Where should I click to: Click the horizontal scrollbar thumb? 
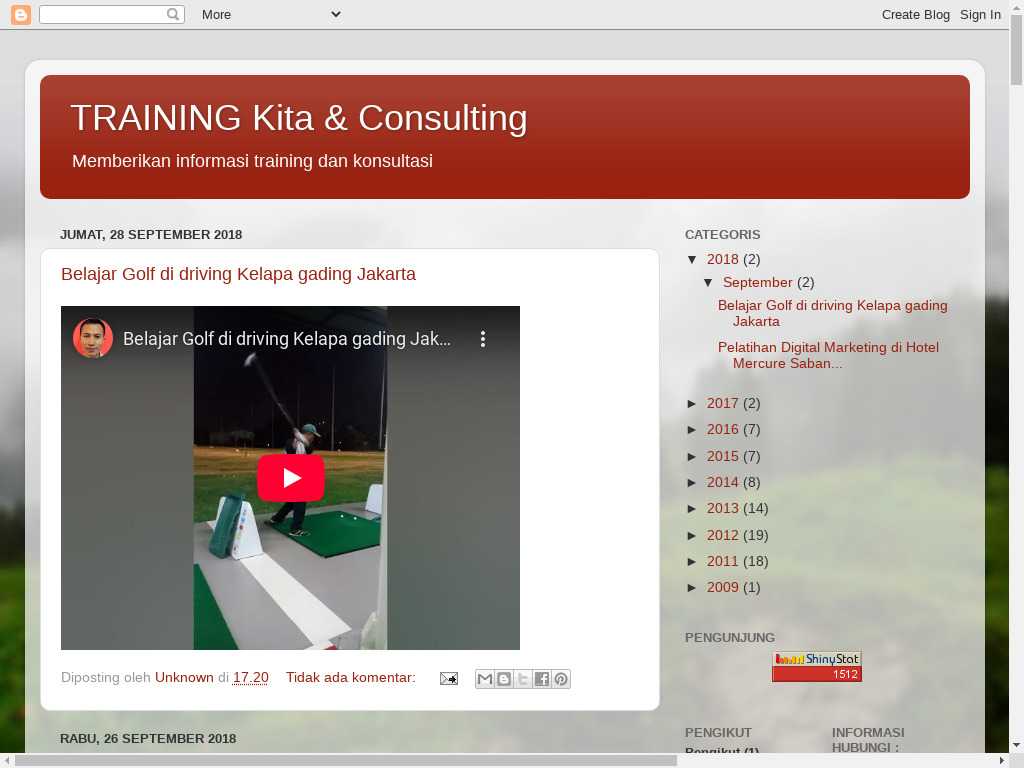(x=346, y=761)
